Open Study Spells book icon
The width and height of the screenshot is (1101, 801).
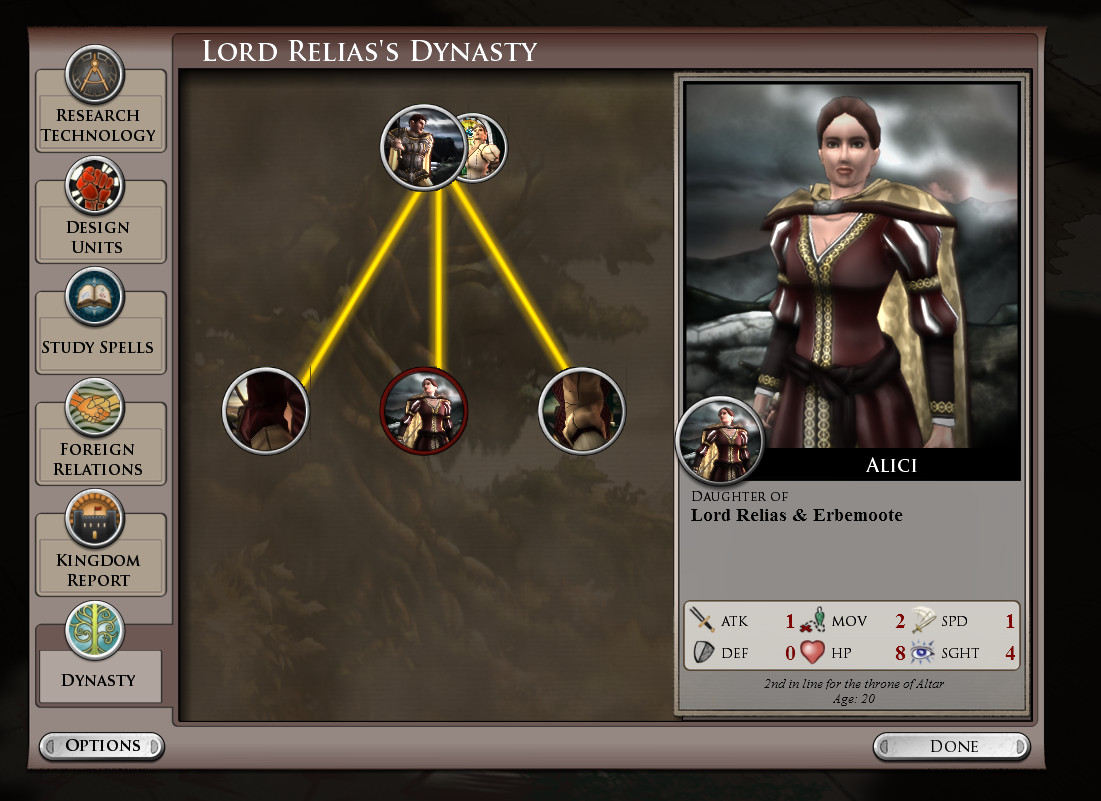tap(95, 297)
